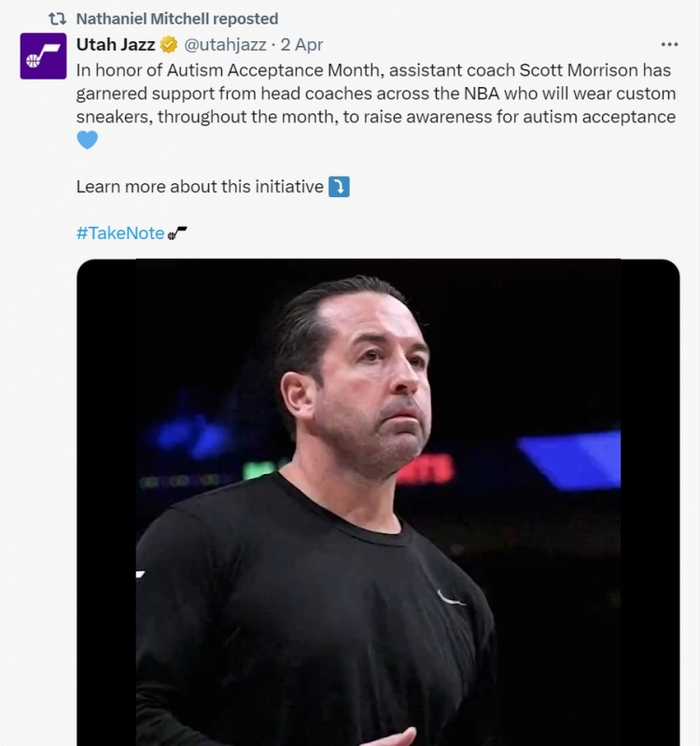The height and width of the screenshot is (746, 700).
Task: Open the #TakeNote hashtag
Action: (120, 233)
